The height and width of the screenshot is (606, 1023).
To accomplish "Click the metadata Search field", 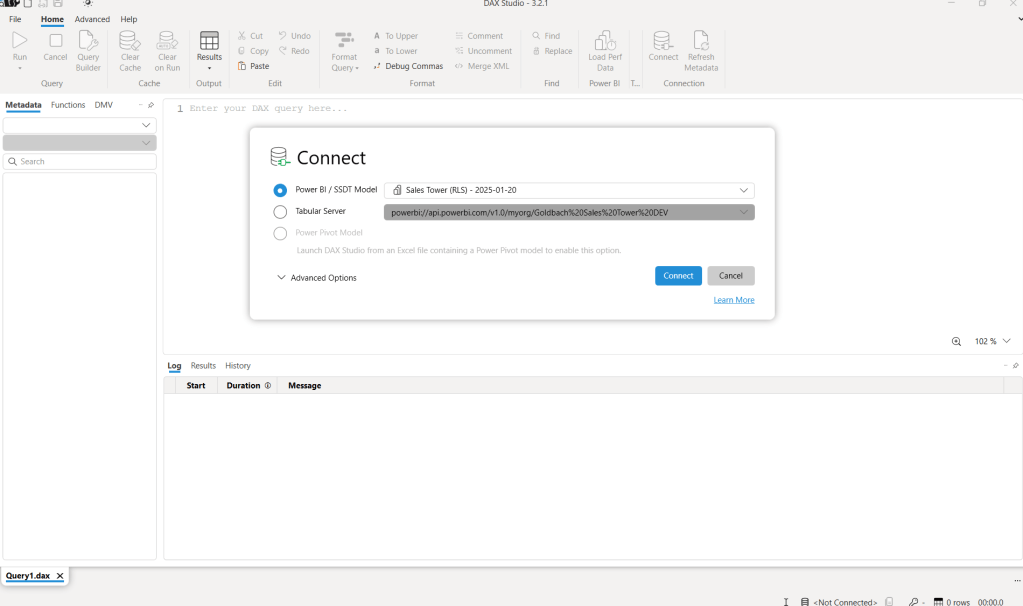I will (x=80, y=161).
